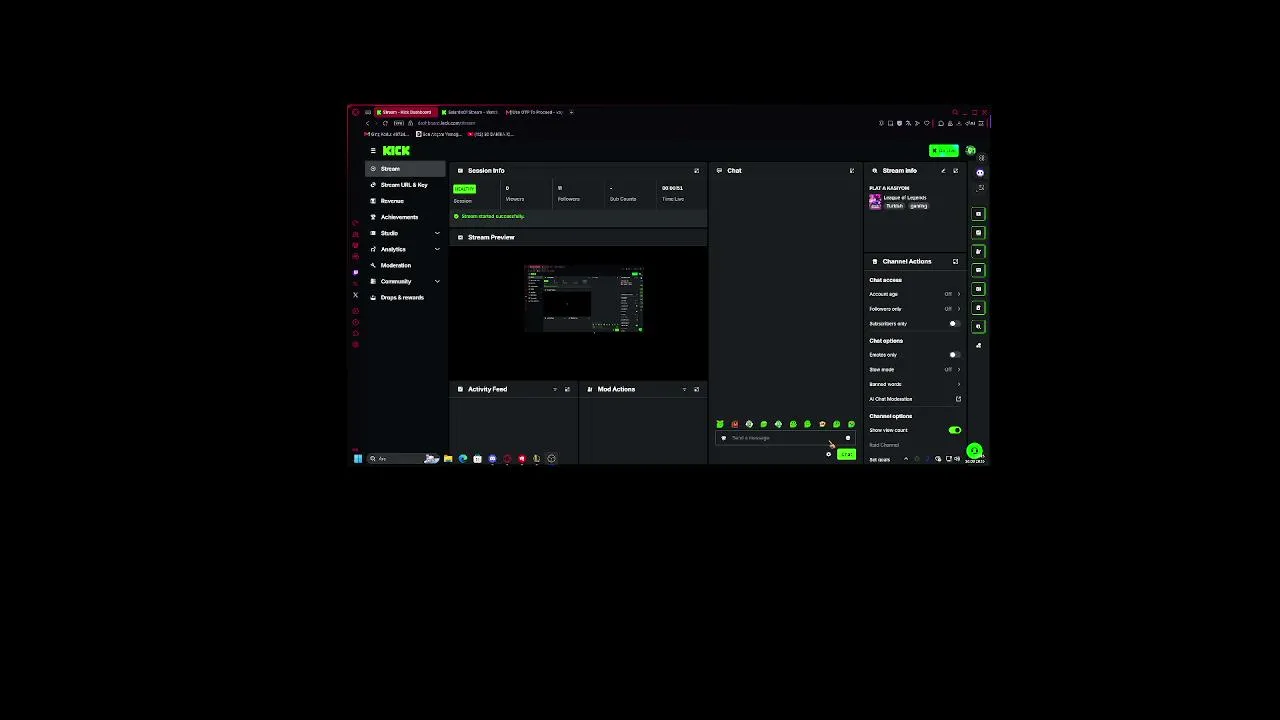Open the Mod Actions filter dropdown
The height and width of the screenshot is (720, 1280).
pos(684,389)
